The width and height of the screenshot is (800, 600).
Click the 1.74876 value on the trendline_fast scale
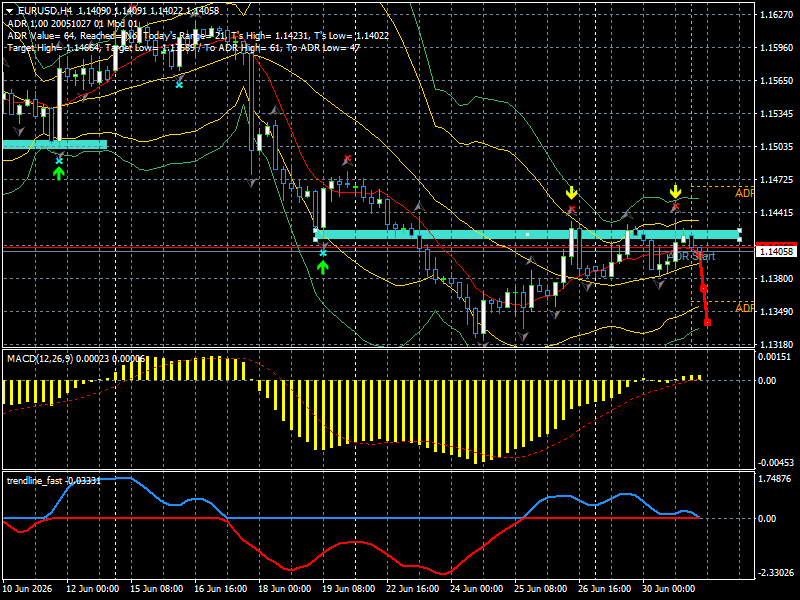pos(774,479)
